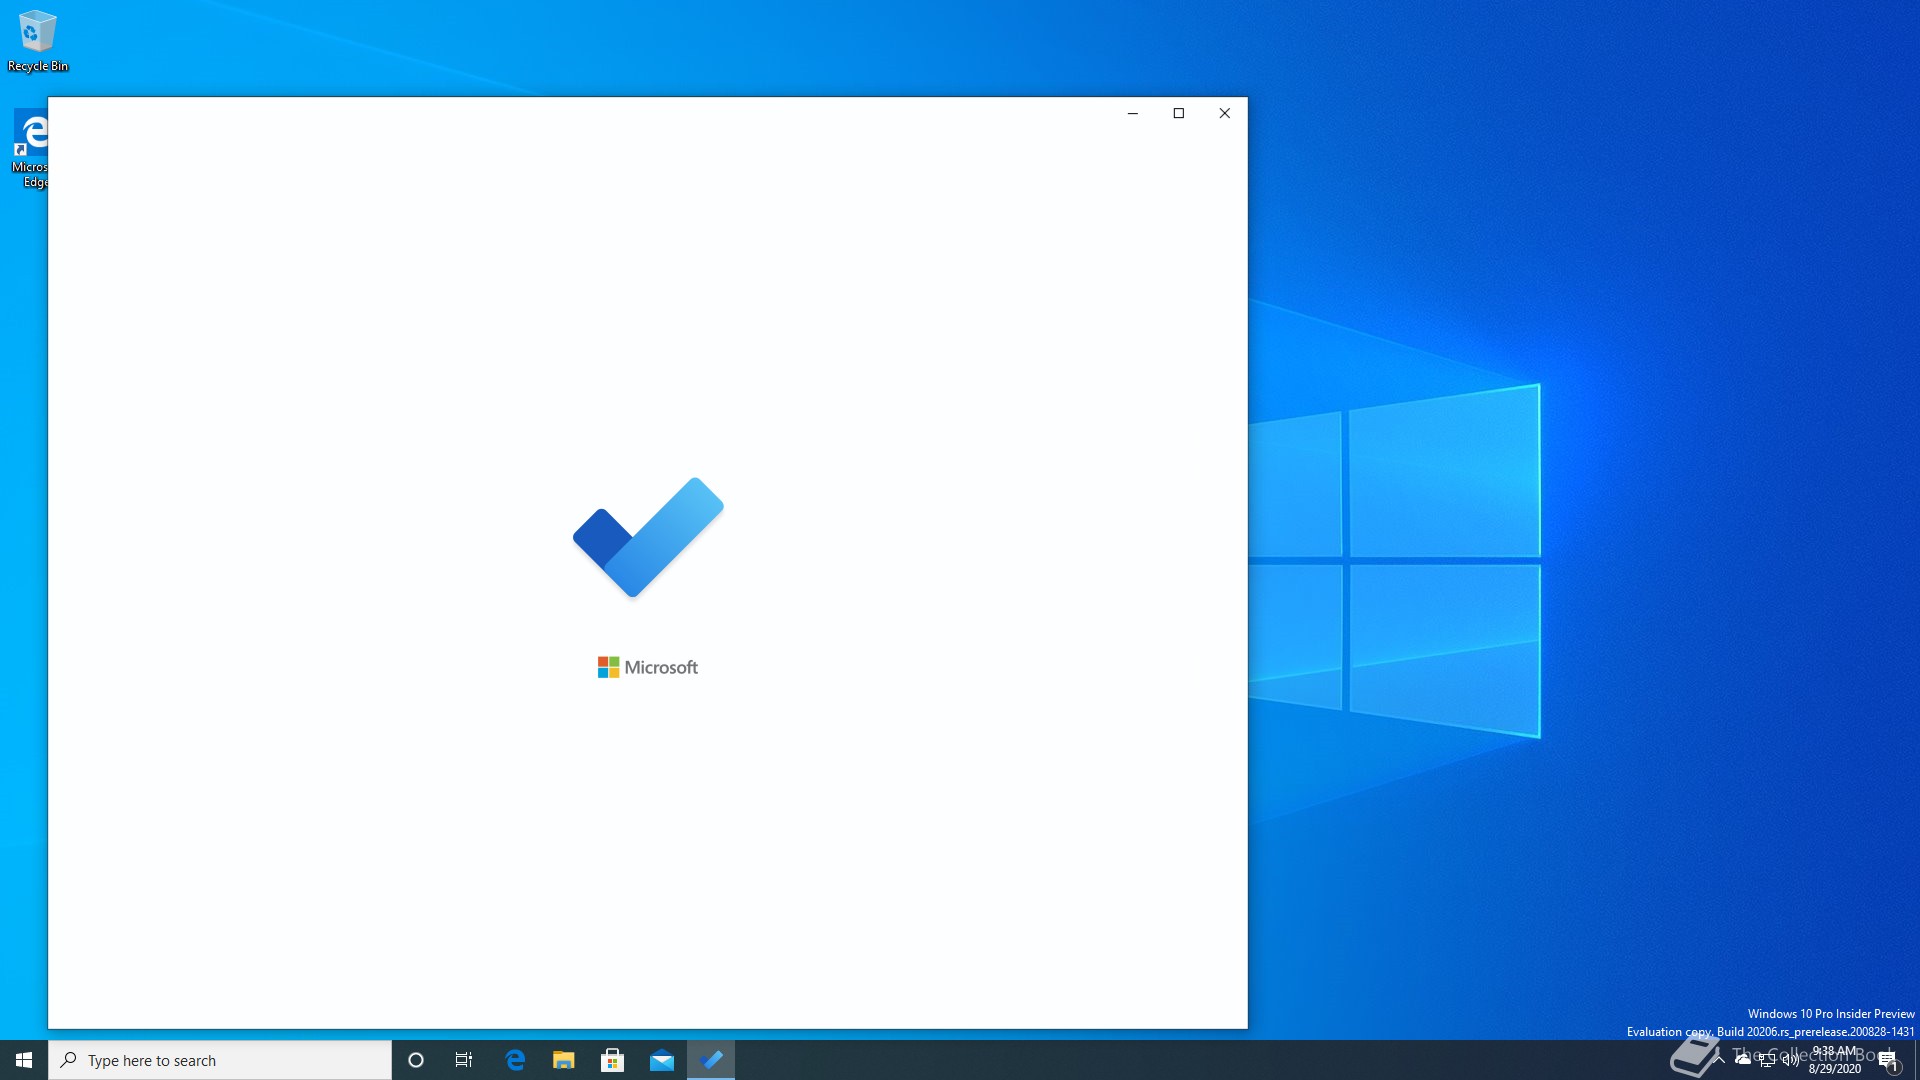Open the volume speaker tray icon
Image resolution: width=1920 pixels, height=1080 pixels.
(x=1791, y=1060)
